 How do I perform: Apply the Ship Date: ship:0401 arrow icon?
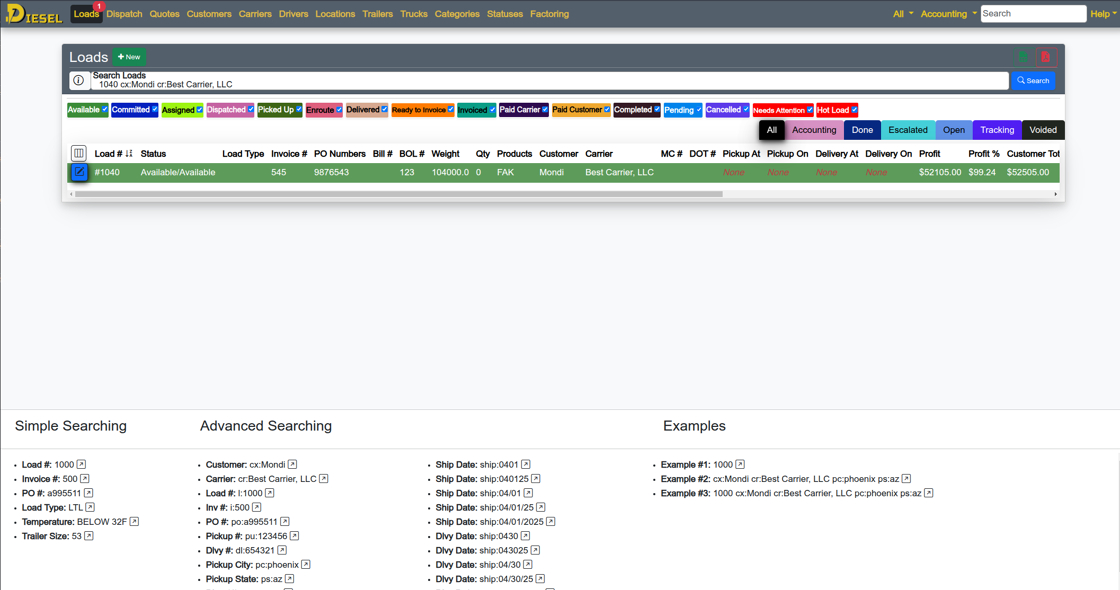(526, 464)
